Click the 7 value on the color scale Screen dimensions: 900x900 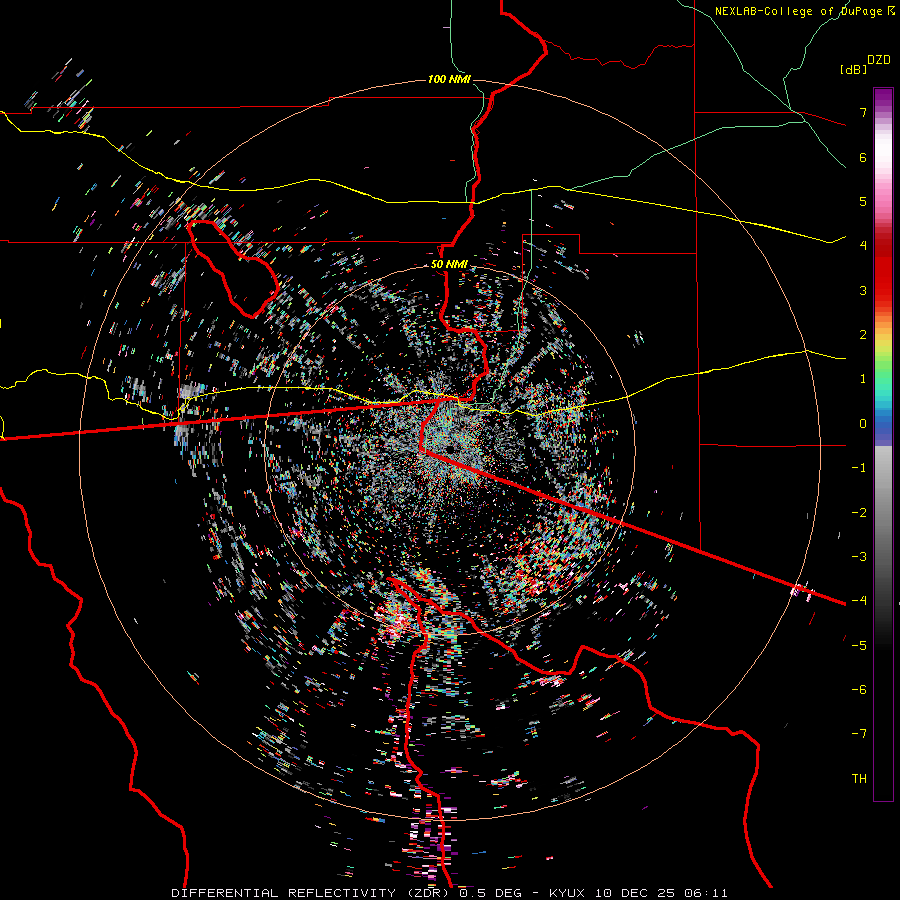[x=863, y=112]
